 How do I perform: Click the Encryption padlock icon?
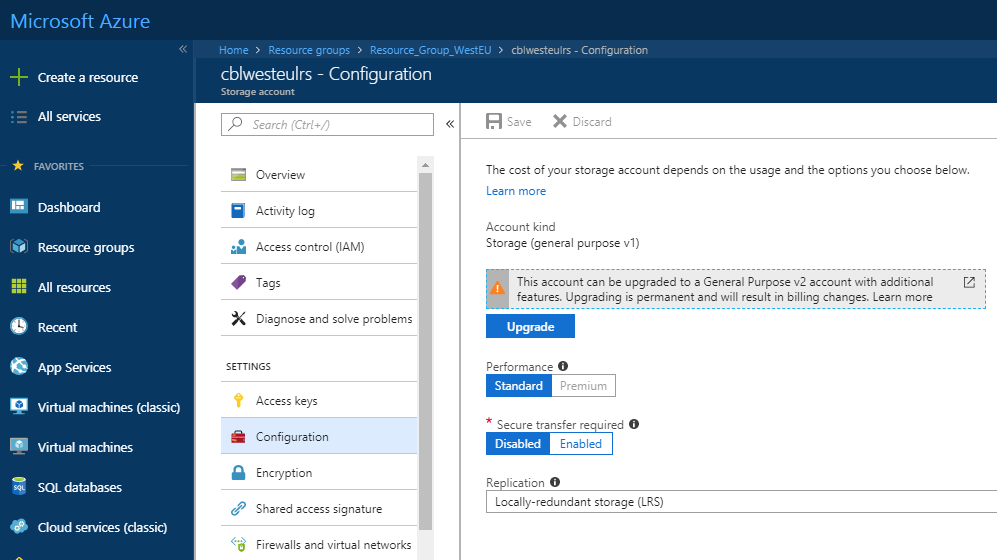238,473
